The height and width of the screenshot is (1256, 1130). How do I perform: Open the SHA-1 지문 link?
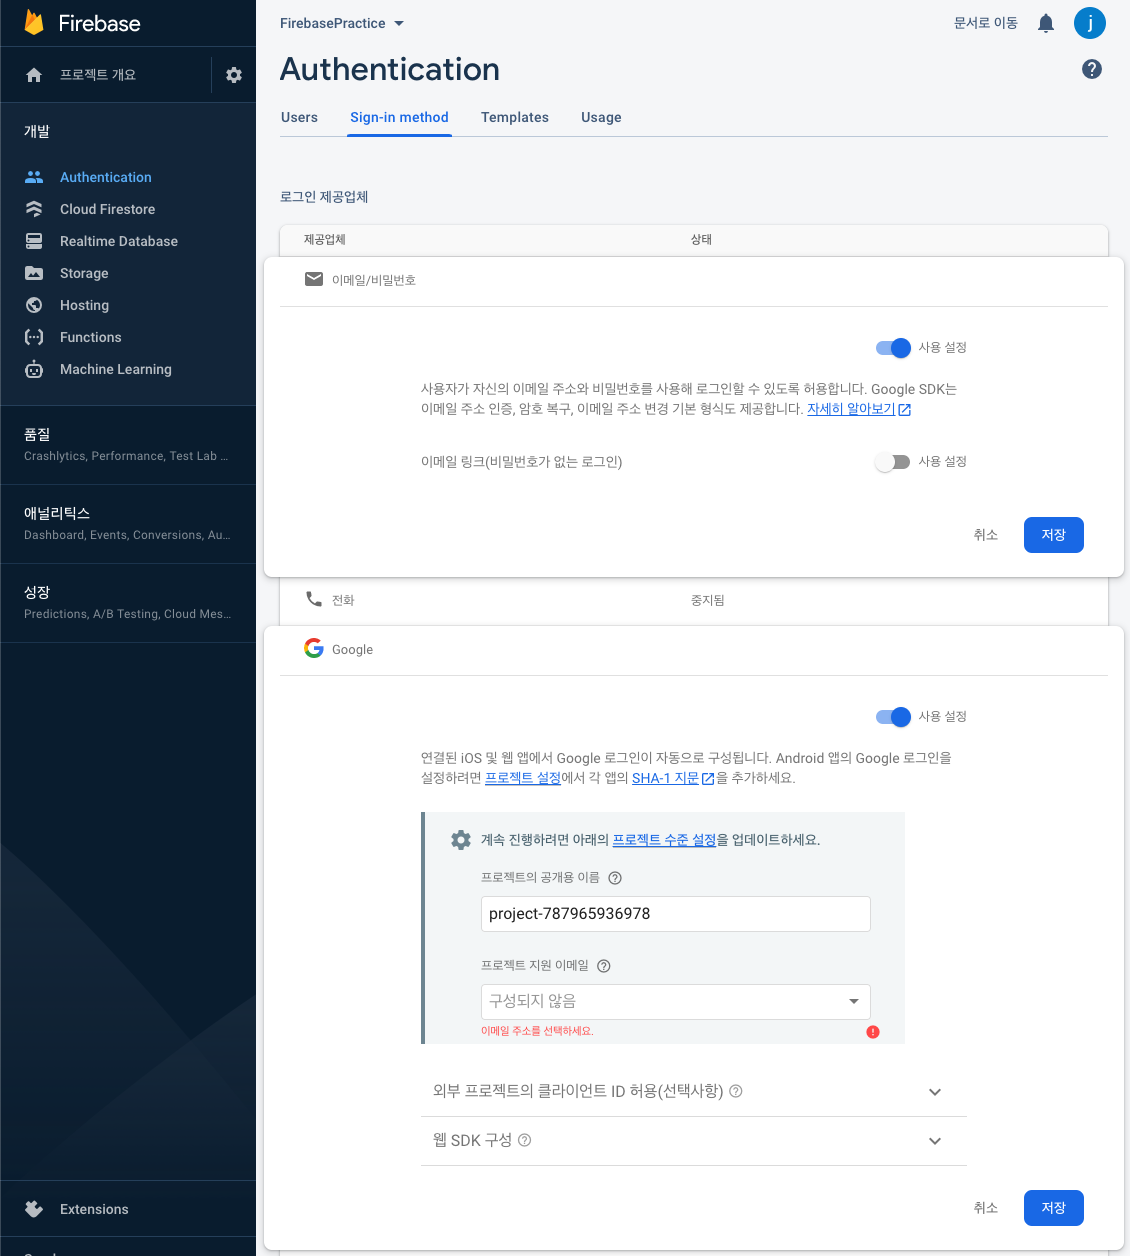click(x=673, y=778)
